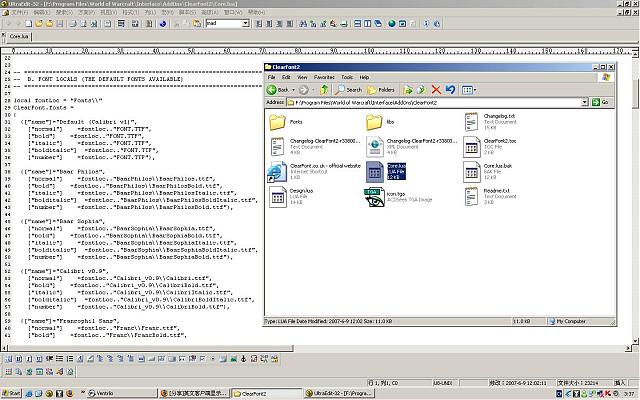The height and width of the screenshot is (400, 640).
Task: Toggle the Folders pane in Explorer
Action: pyautogui.click(x=381, y=89)
